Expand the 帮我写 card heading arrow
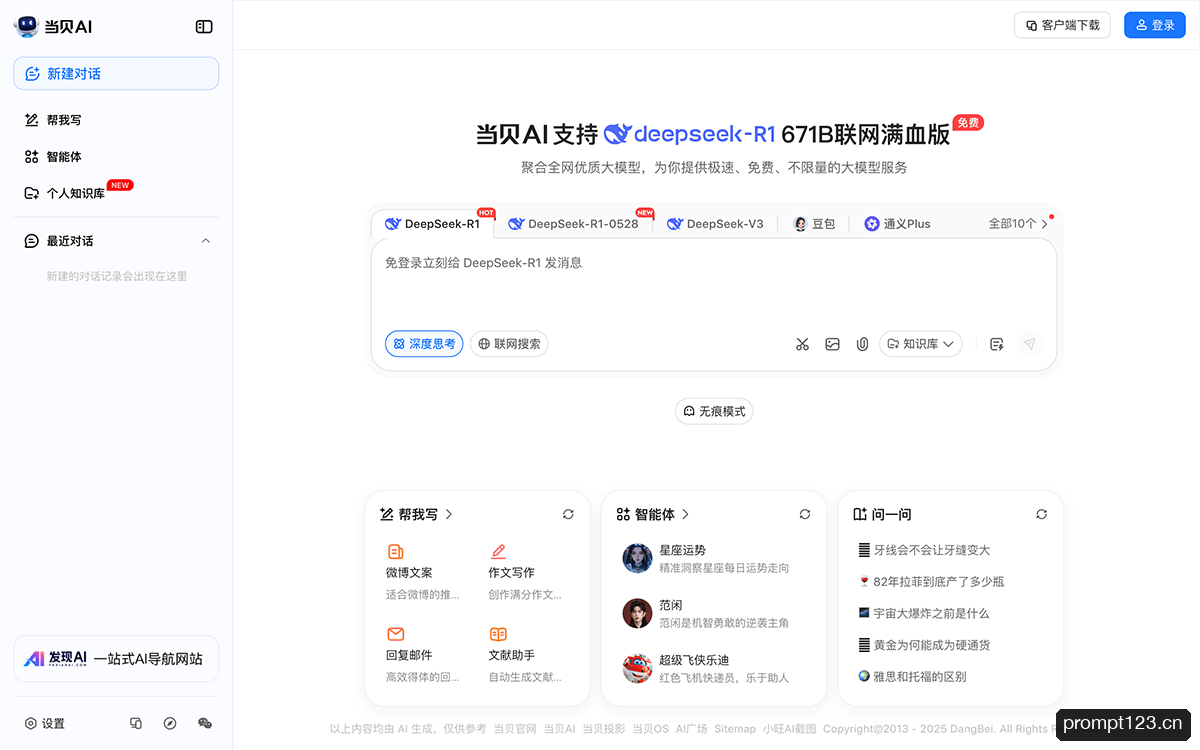This screenshot has height=750, width=1200. [449, 514]
